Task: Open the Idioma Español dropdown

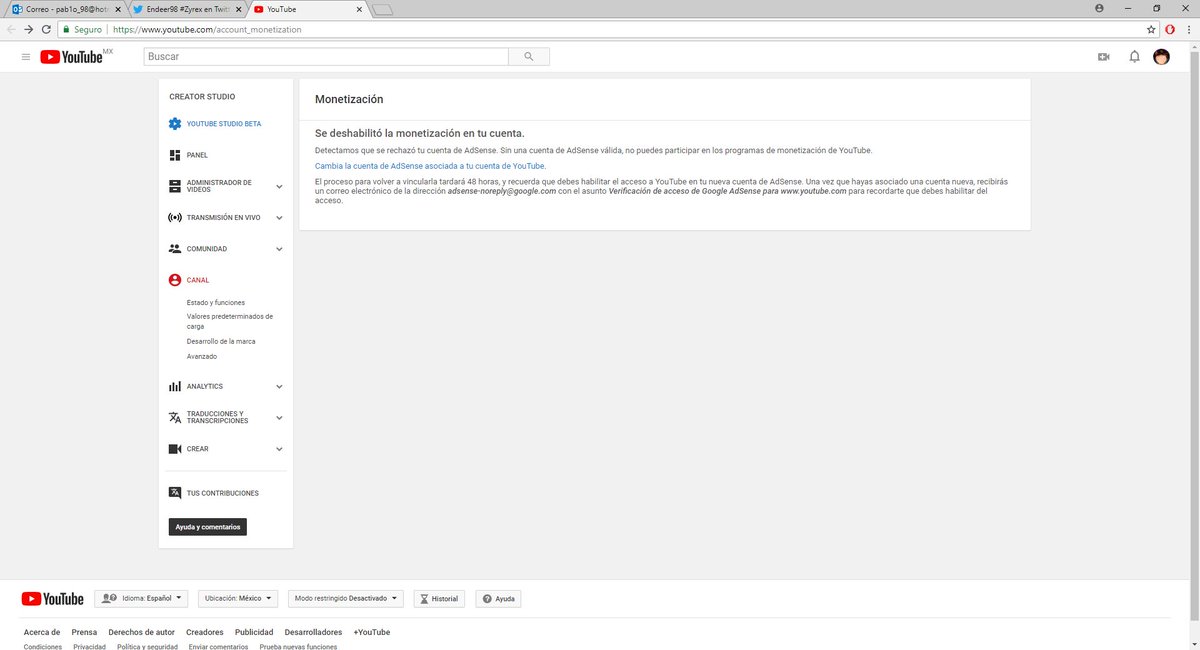Action: (x=141, y=598)
